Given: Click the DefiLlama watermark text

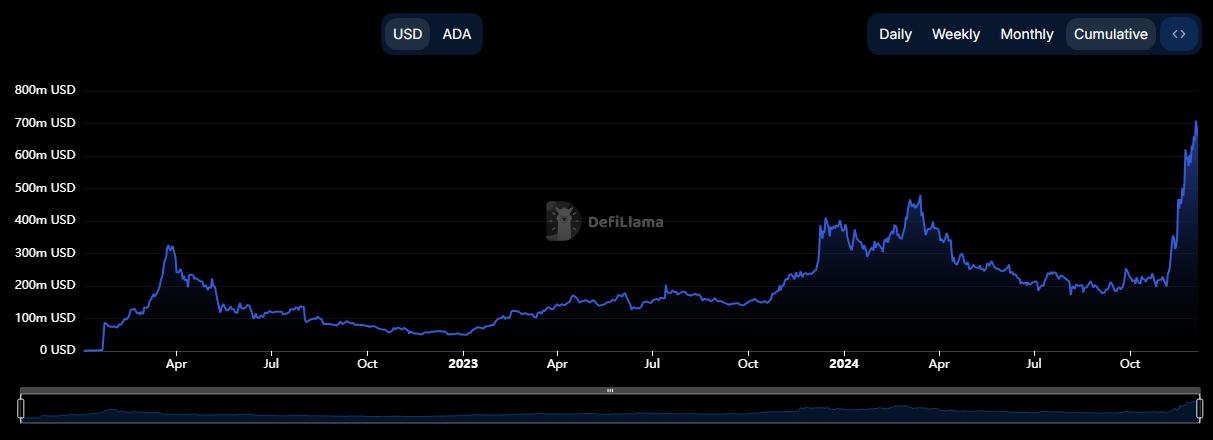Looking at the screenshot, I should [x=625, y=222].
